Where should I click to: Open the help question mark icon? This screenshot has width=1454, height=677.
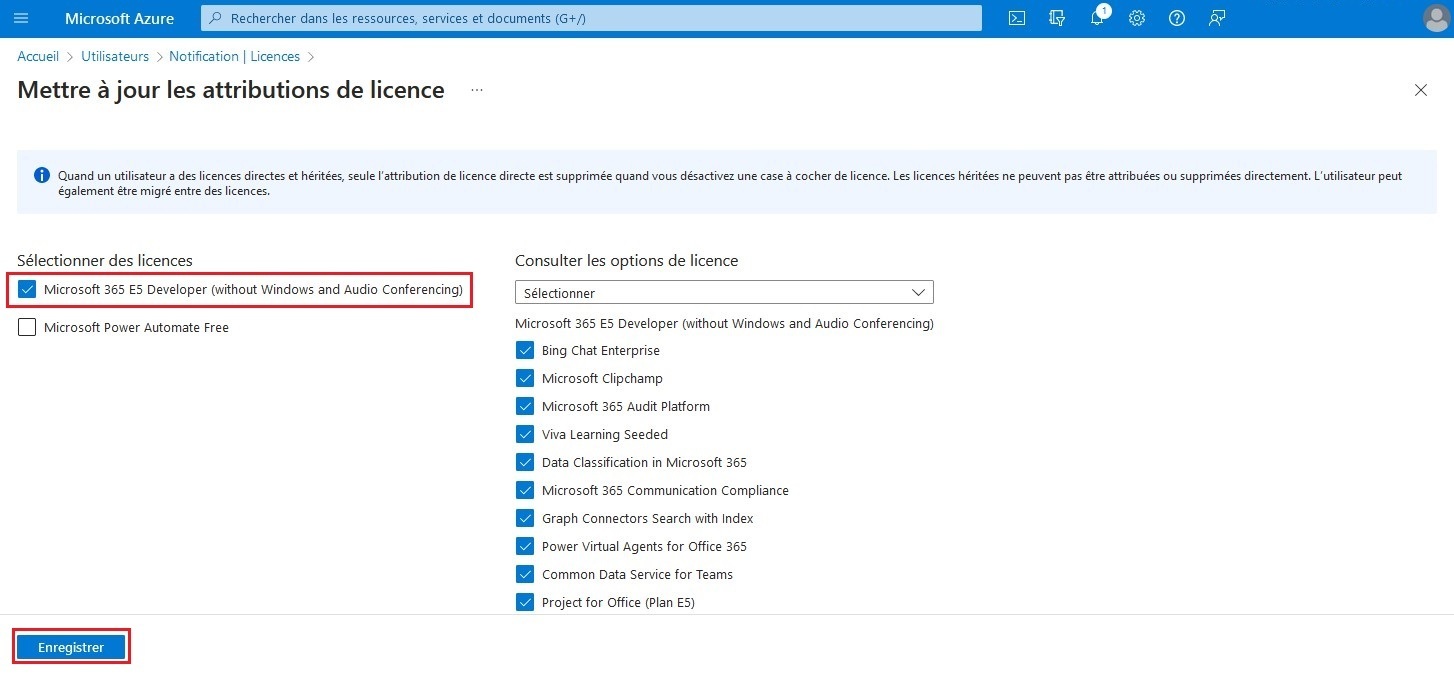point(1177,18)
